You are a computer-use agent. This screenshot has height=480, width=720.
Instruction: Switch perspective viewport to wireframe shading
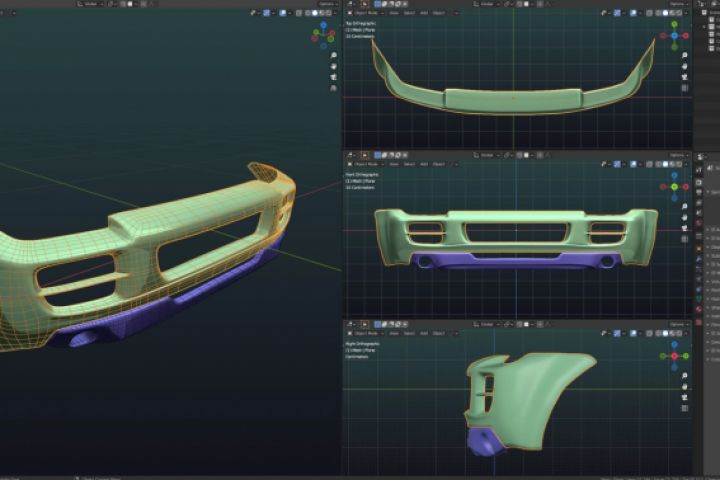(308, 13)
